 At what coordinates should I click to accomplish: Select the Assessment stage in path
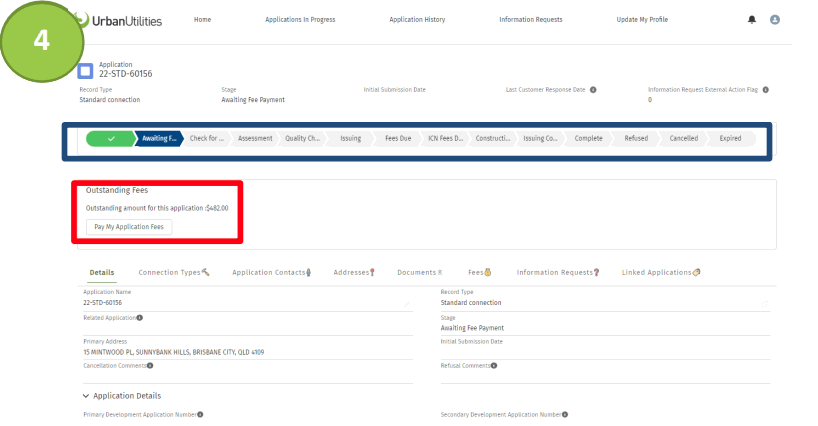click(x=255, y=138)
